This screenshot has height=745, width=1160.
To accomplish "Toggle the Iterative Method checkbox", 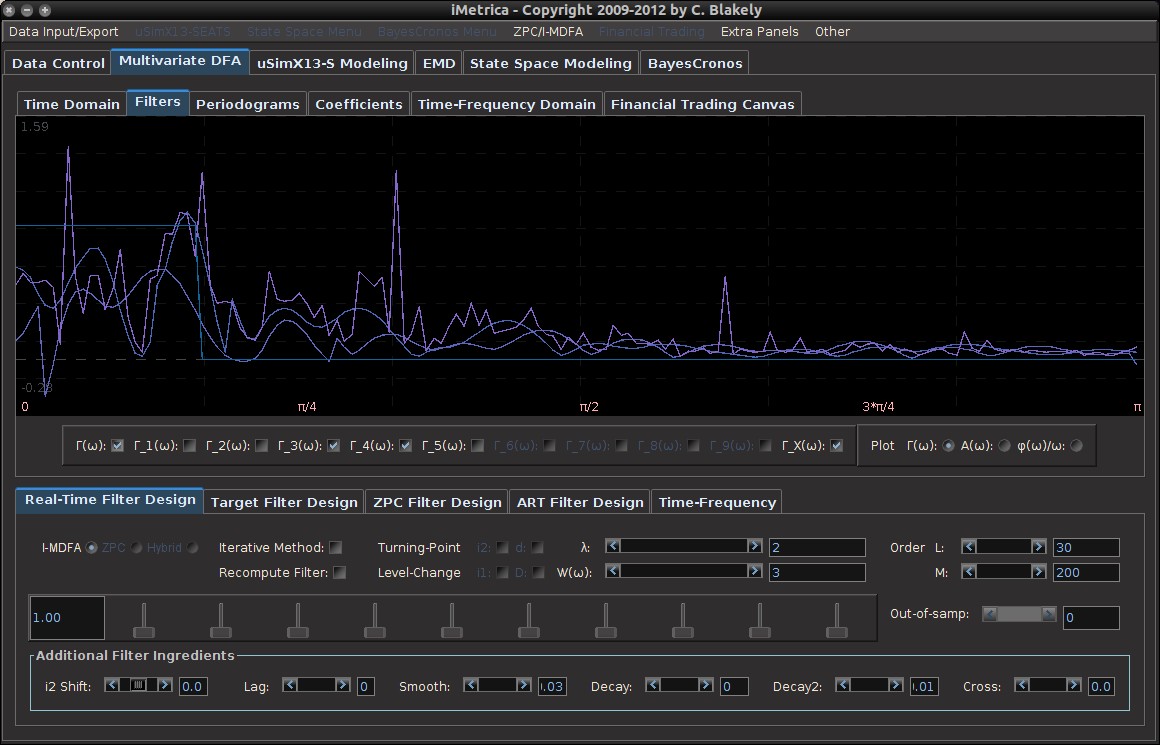I will (x=336, y=547).
